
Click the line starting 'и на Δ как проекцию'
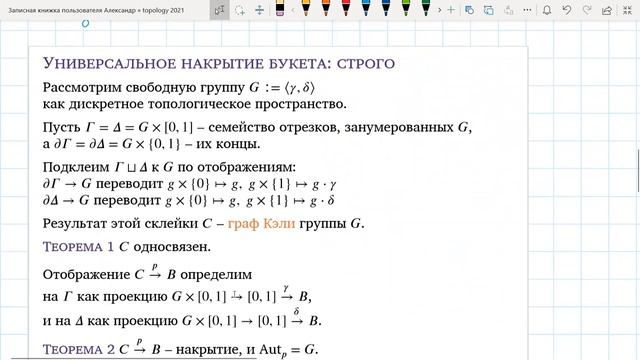[182, 319]
